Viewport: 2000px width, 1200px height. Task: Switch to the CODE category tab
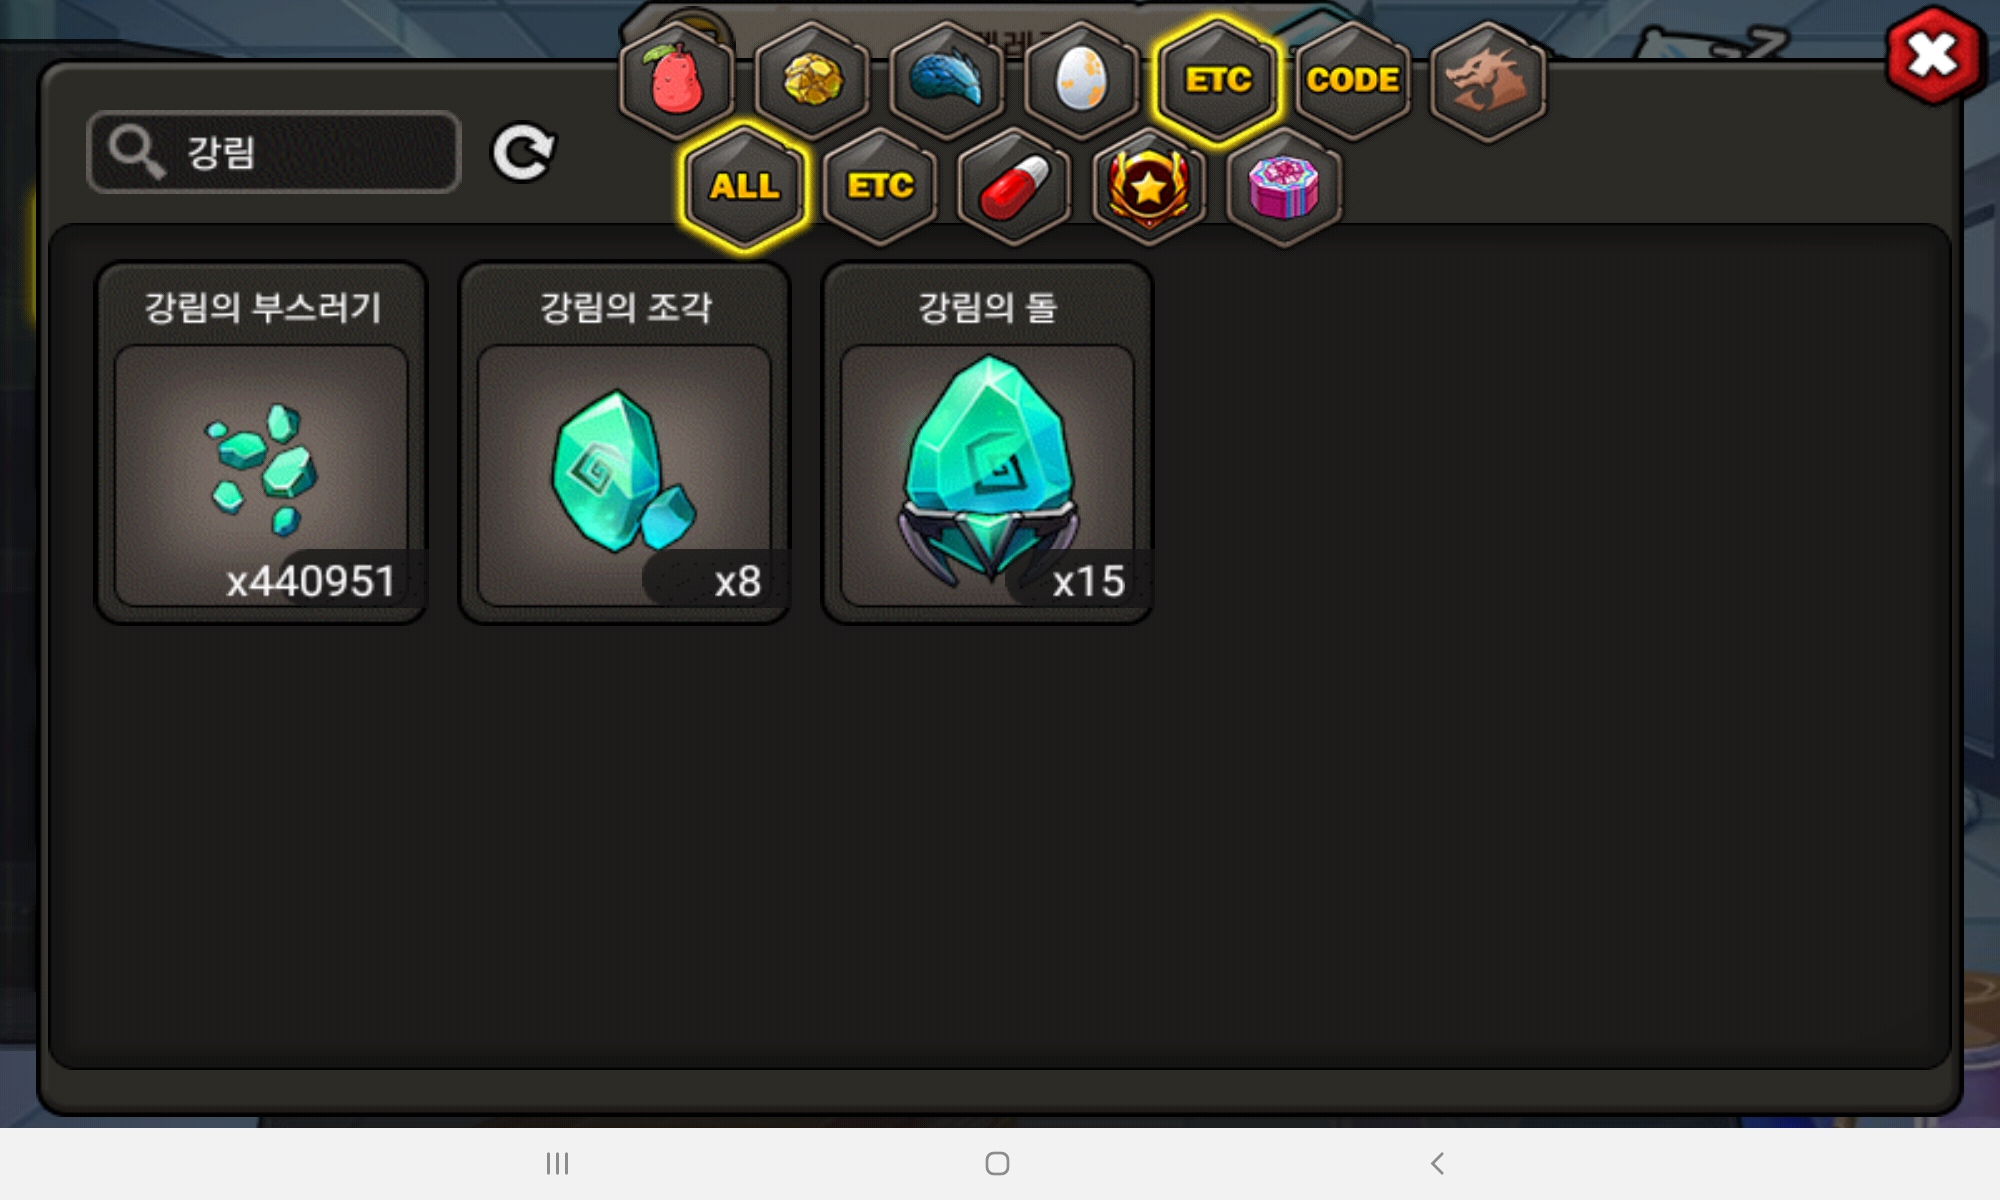pos(1353,80)
